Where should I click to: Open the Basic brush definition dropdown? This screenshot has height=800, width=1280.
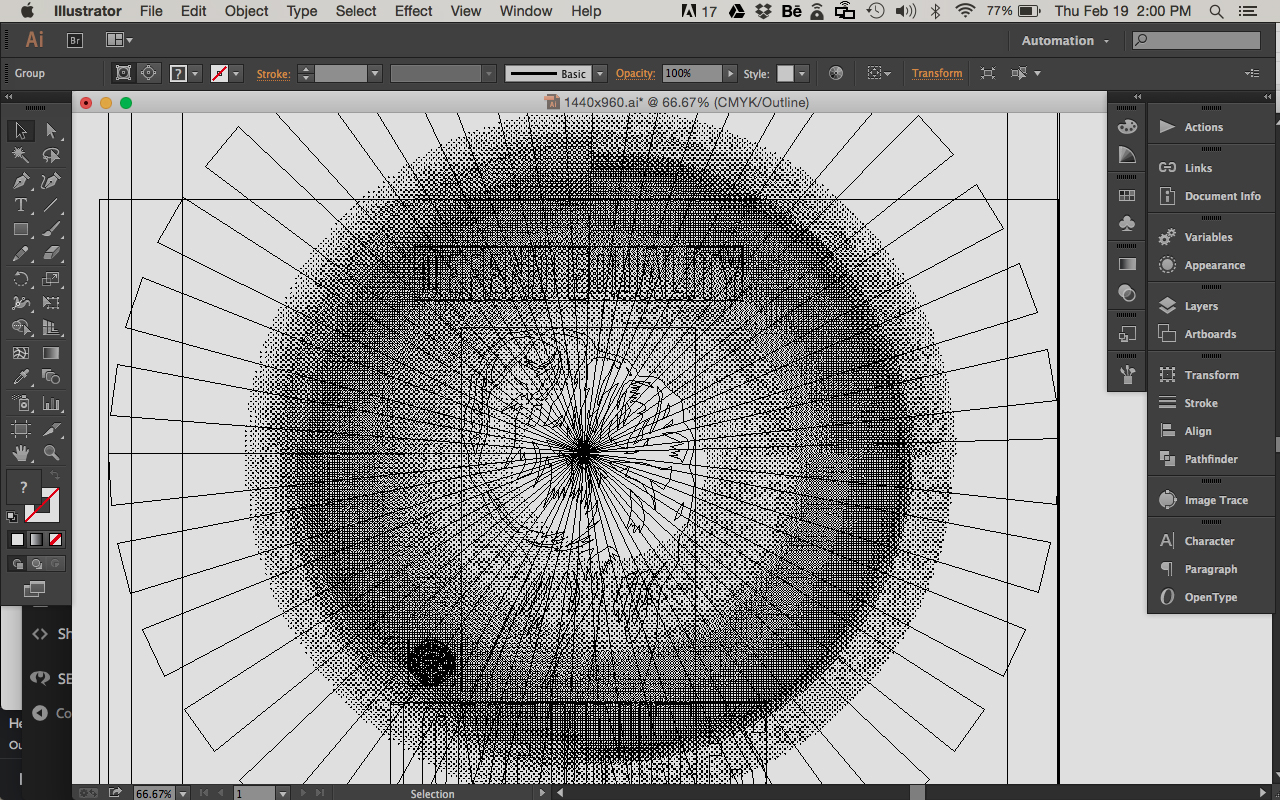[x=600, y=74]
